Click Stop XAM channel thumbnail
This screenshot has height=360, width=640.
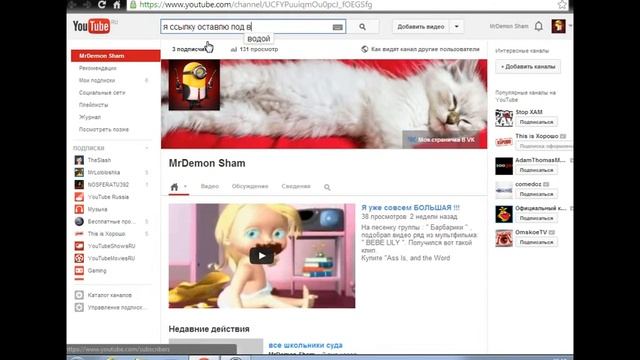pos(504,118)
